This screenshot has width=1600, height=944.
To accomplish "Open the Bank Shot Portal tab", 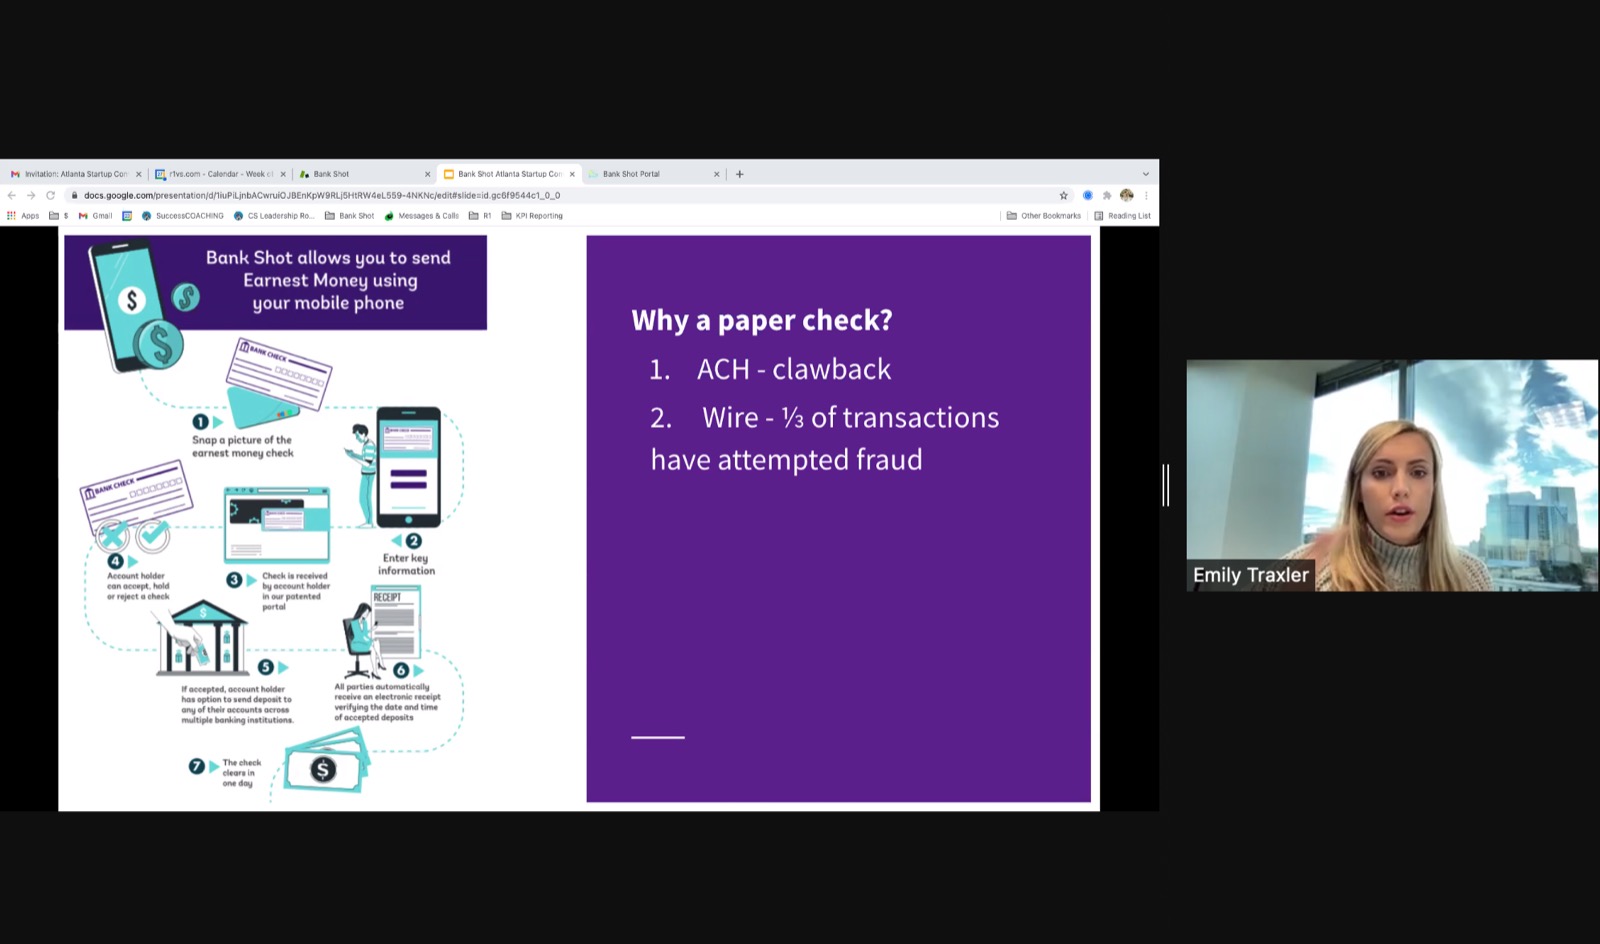I will (653, 174).
